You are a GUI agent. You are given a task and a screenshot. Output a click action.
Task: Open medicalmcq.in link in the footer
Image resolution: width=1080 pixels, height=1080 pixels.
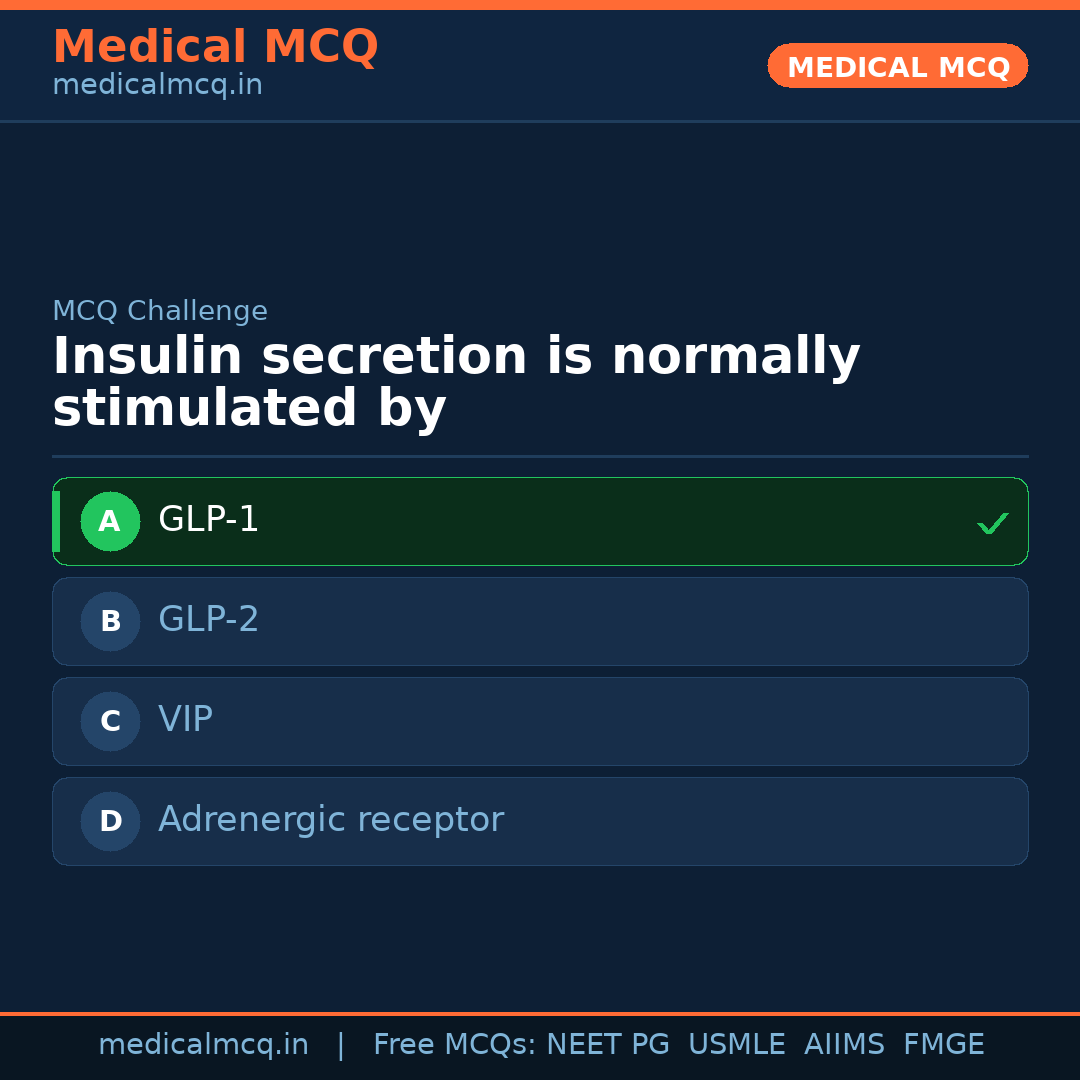click(203, 1045)
